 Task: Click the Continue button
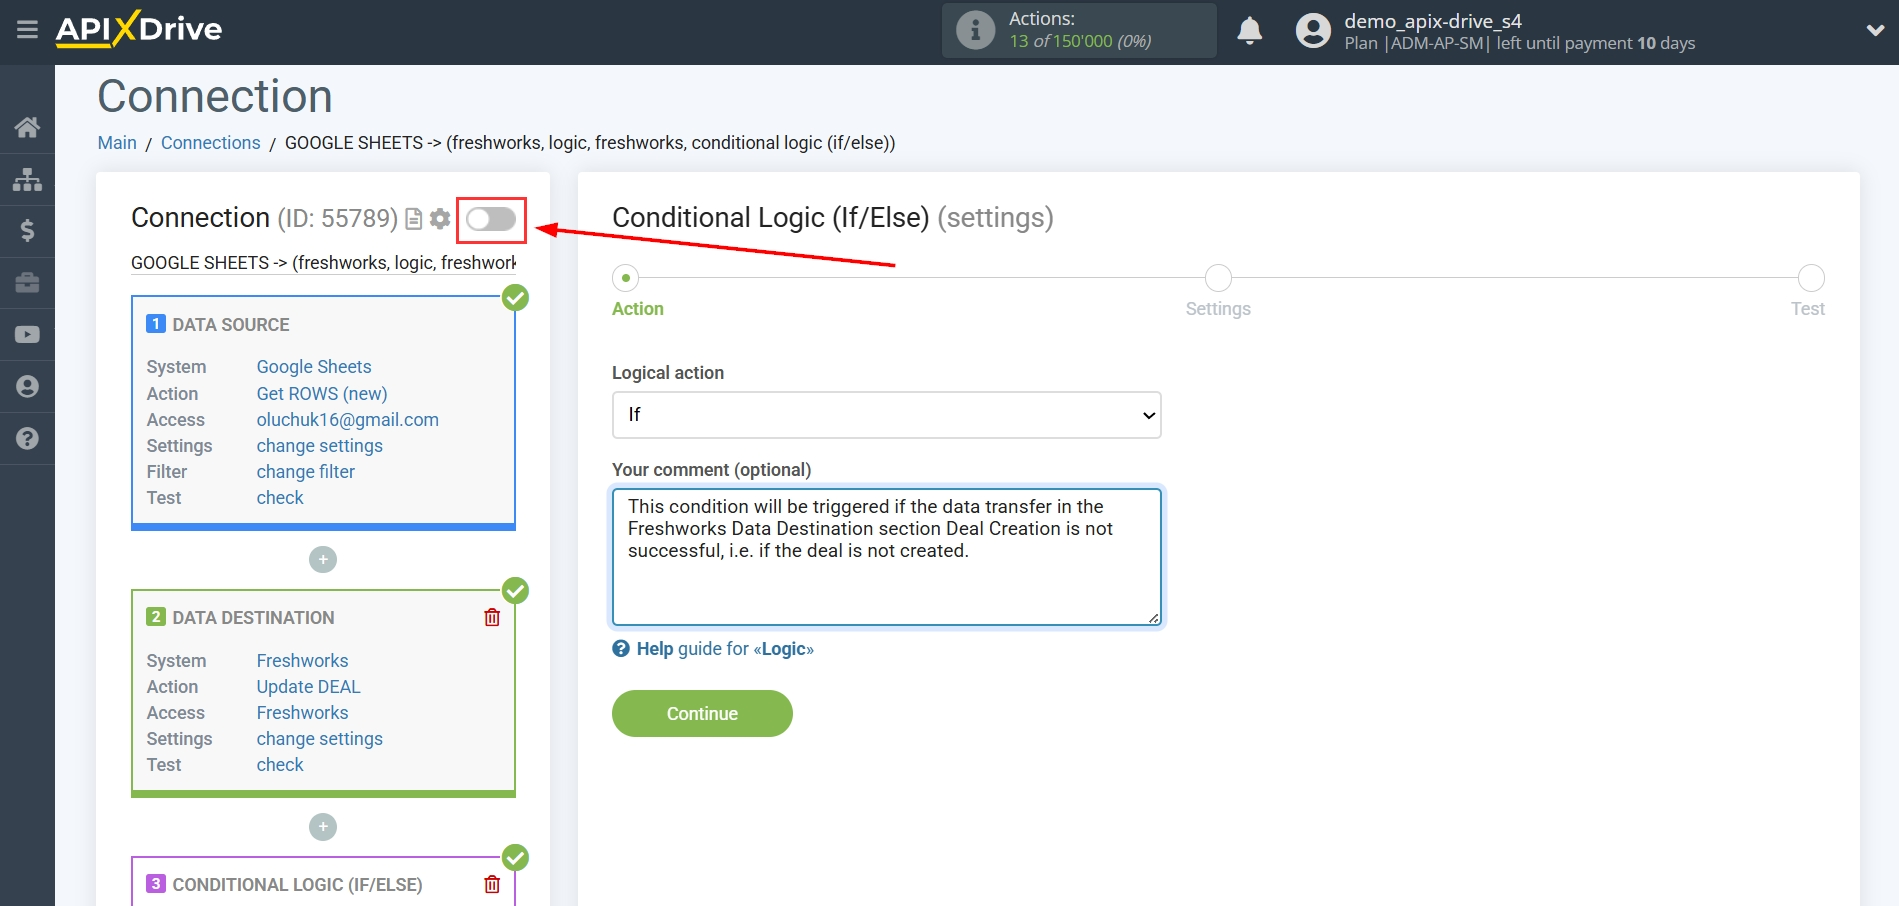(x=702, y=713)
